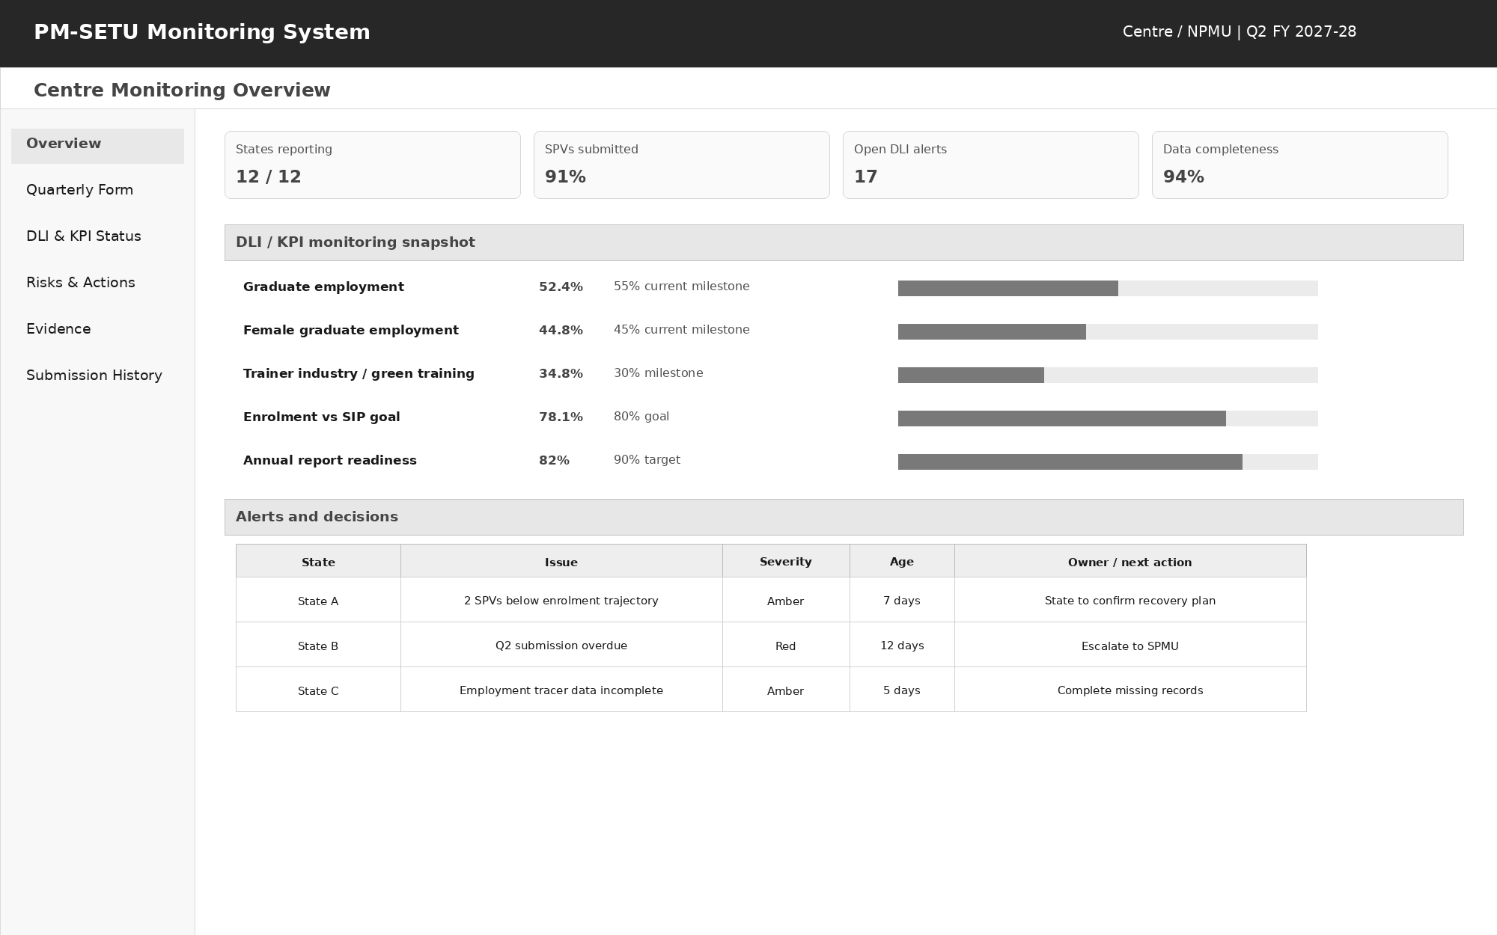Screen dimensions: 1497x935
Task: Select the State C cell
Action: coord(318,691)
